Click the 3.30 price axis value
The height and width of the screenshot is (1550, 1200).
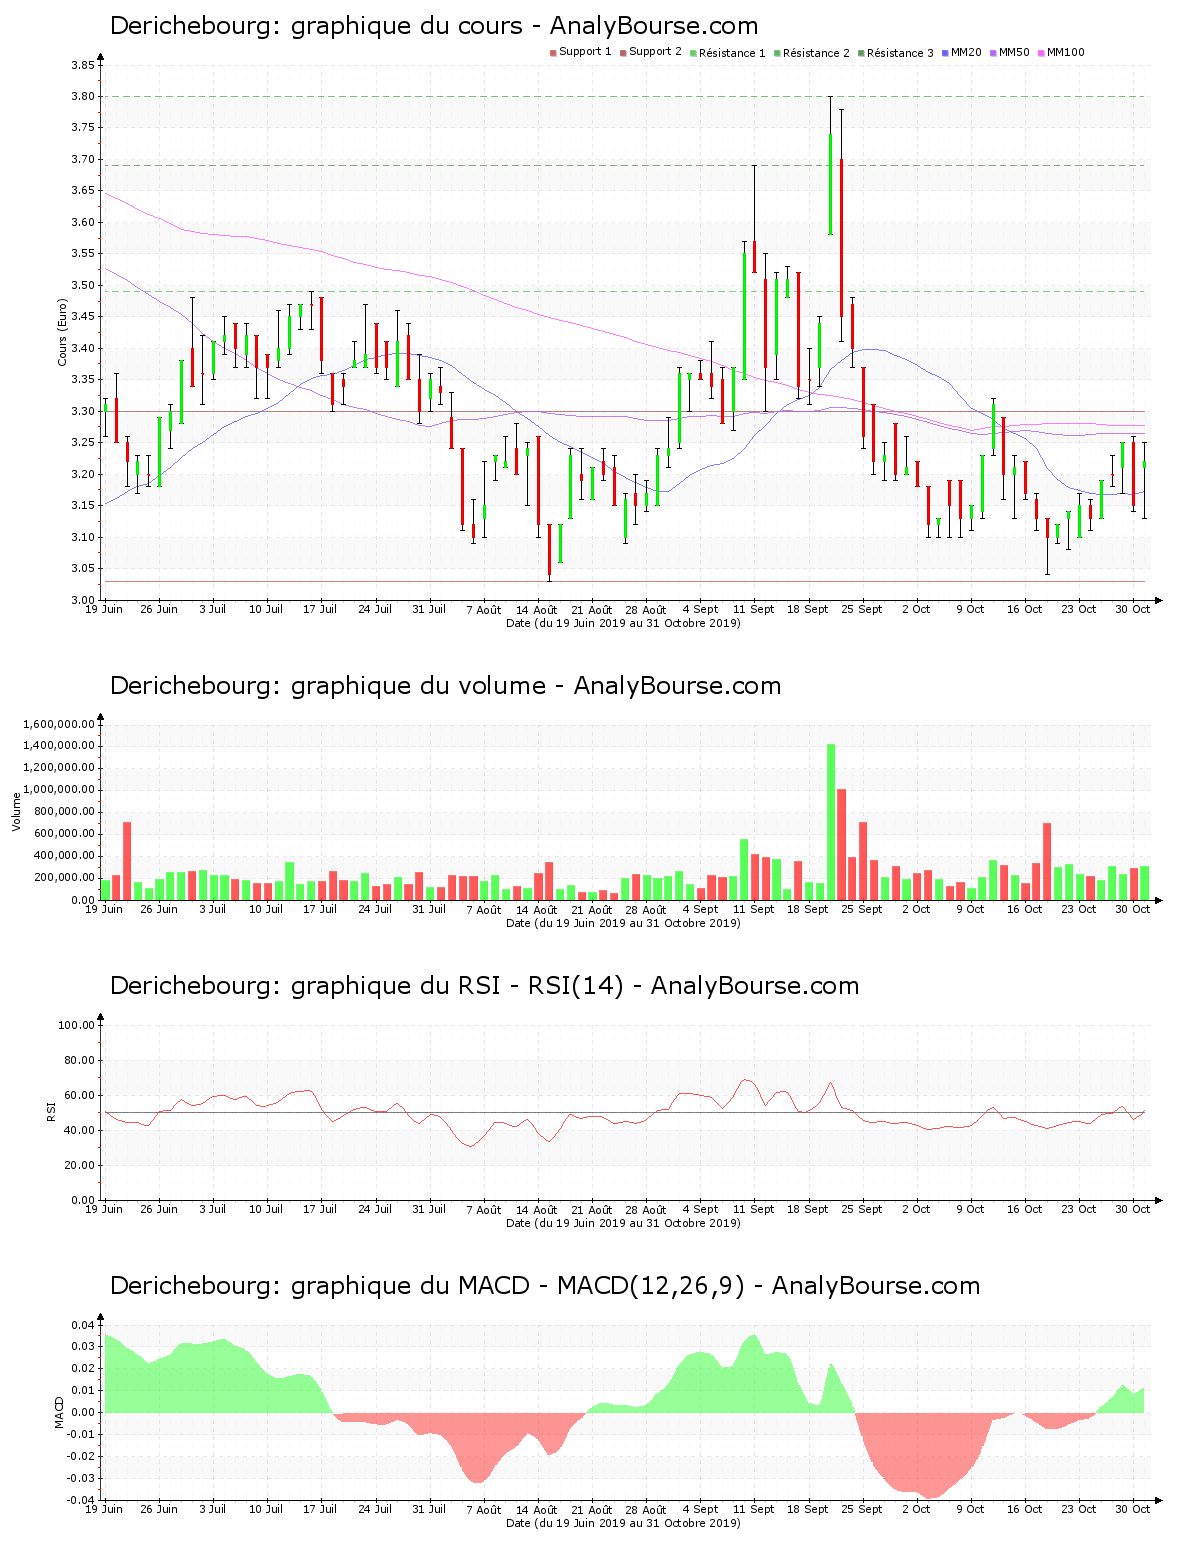(83, 411)
